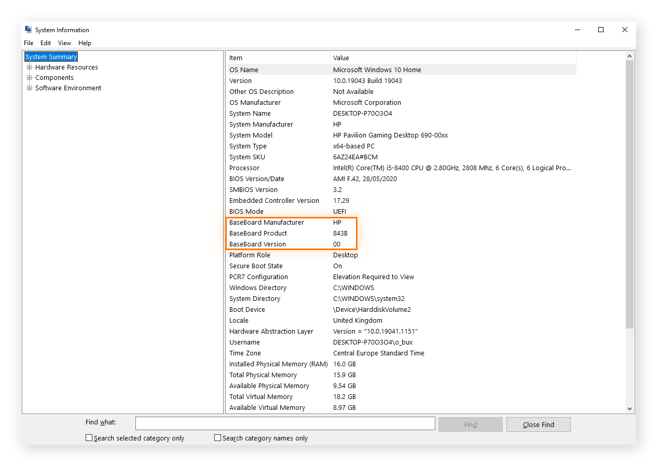660x468 pixels.
Task: Click the scrollbar down arrow
Action: [630, 408]
